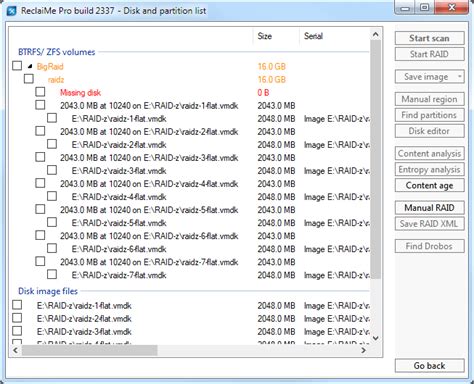The width and height of the screenshot is (474, 384).
Task: Click the Disk image files group header
Action: point(48,291)
